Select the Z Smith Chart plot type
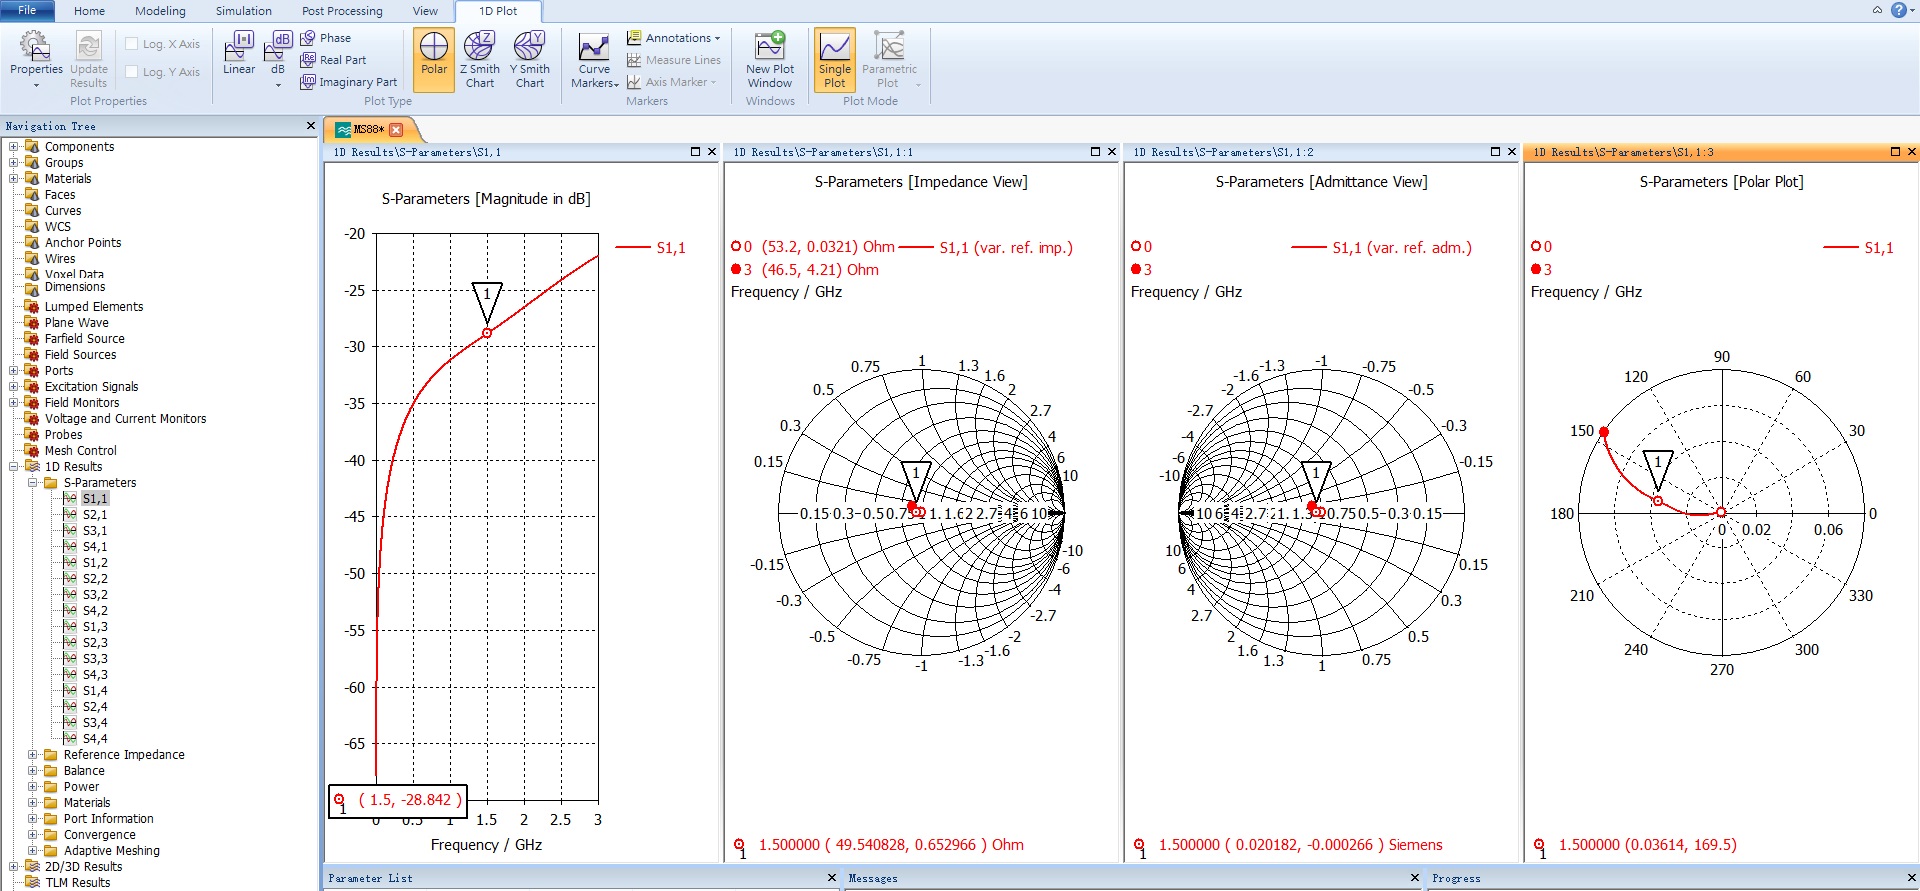The width and height of the screenshot is (1920, 891). 480,58
